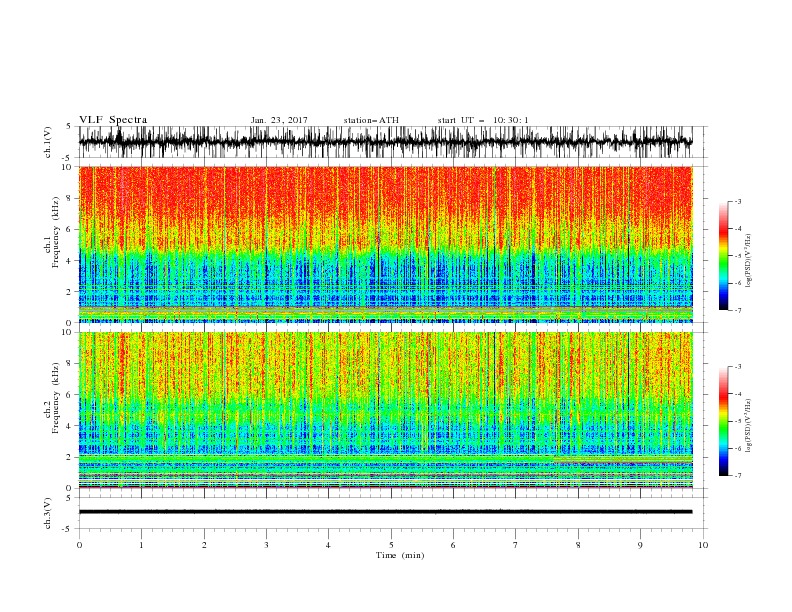
Task: Click the "ch.3(V)" axis label
Action: 48,514
